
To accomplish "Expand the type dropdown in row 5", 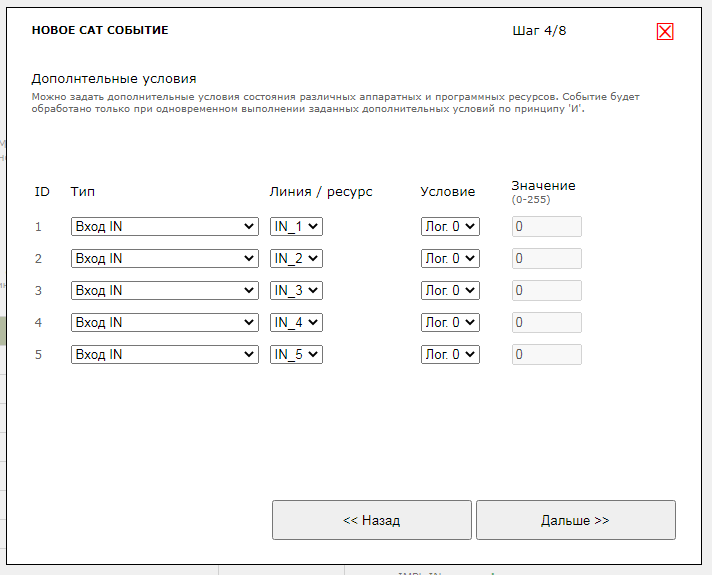I will coord(164,355).
